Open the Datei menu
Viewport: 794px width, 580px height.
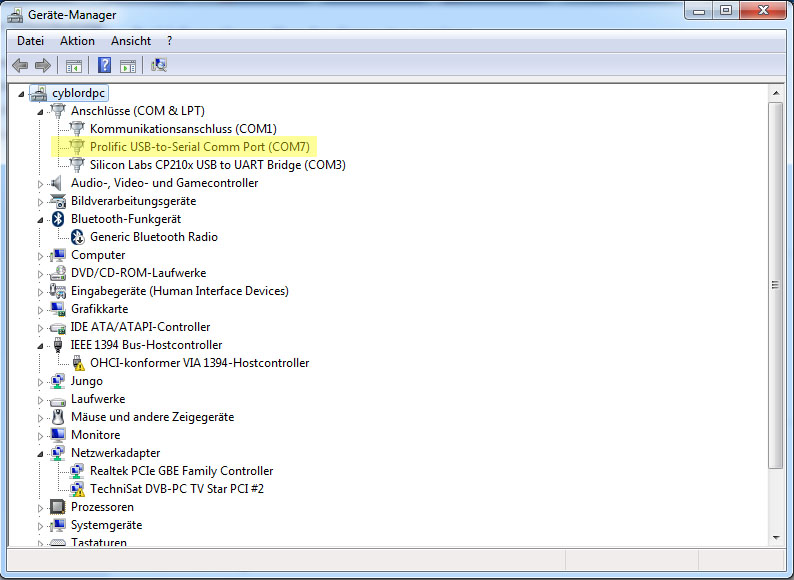(x=30, y=41)
